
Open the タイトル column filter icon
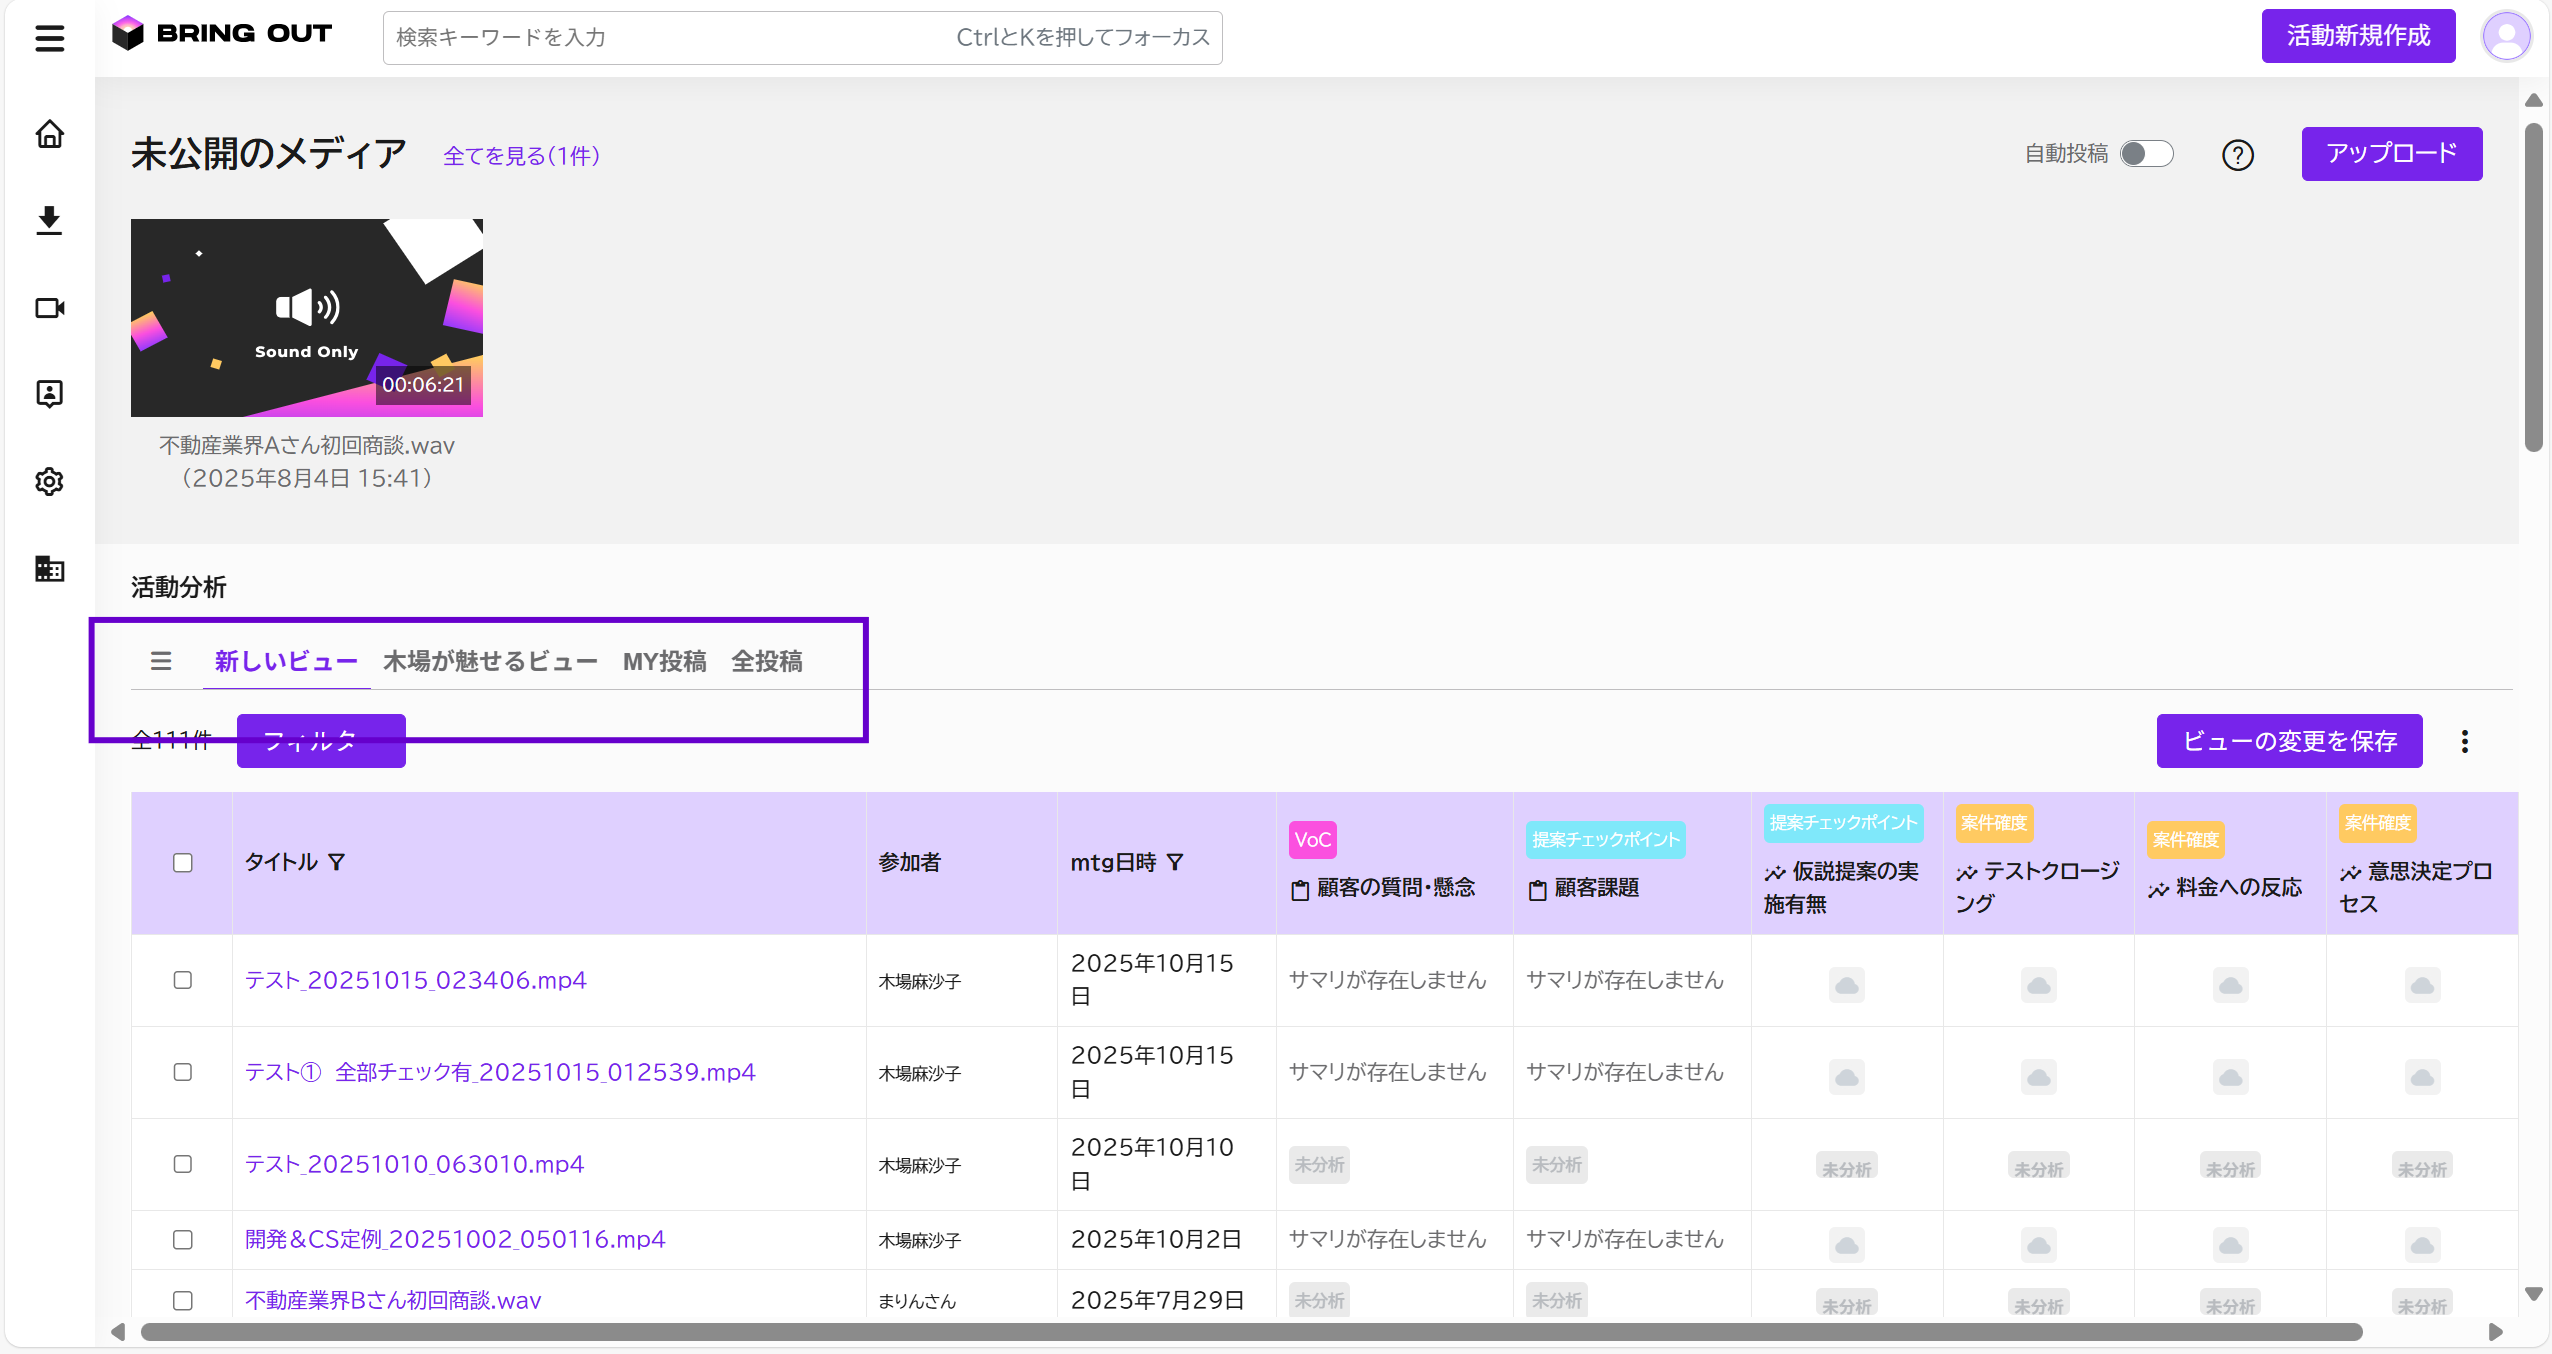337,862
